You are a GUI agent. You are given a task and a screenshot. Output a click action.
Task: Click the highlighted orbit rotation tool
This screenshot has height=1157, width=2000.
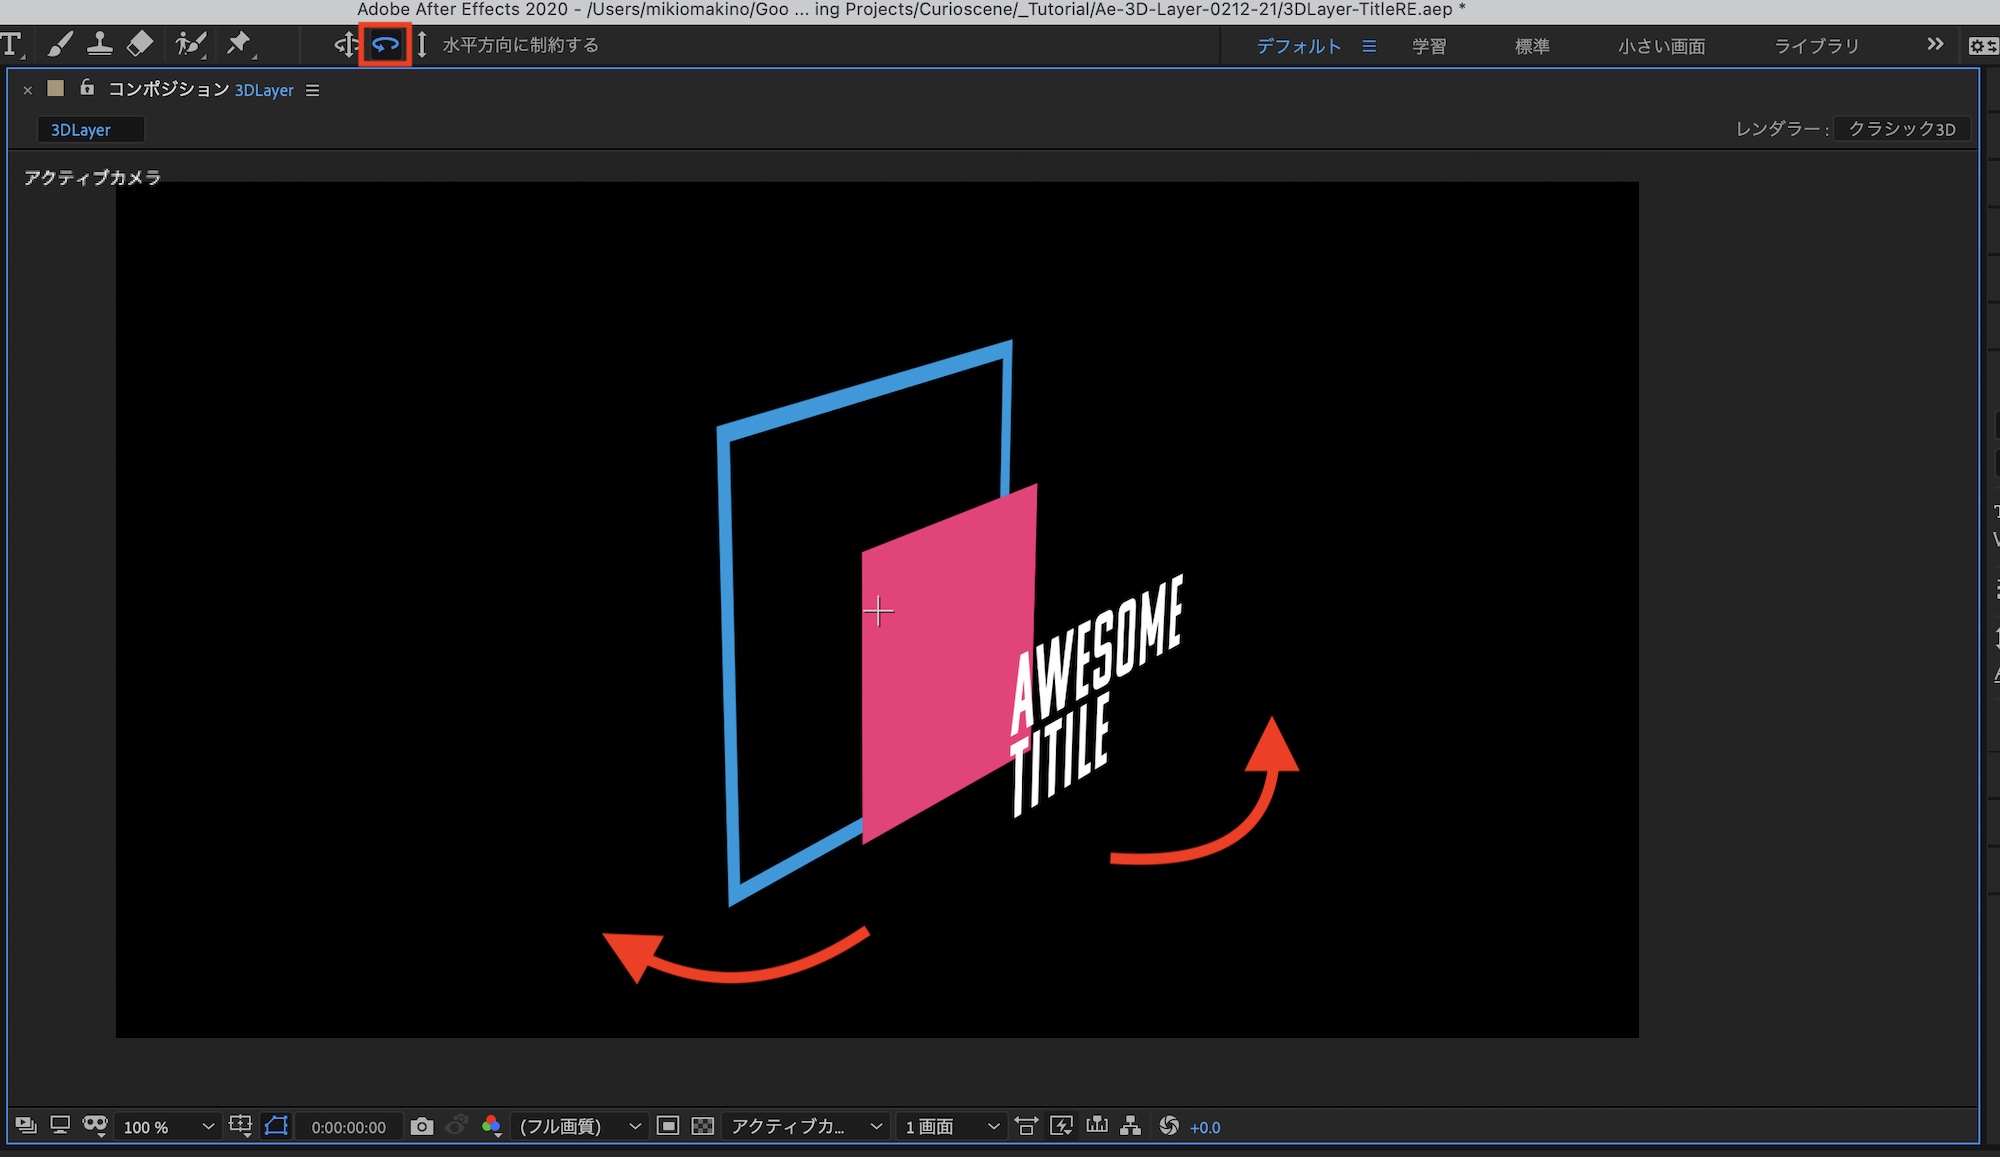385,45
